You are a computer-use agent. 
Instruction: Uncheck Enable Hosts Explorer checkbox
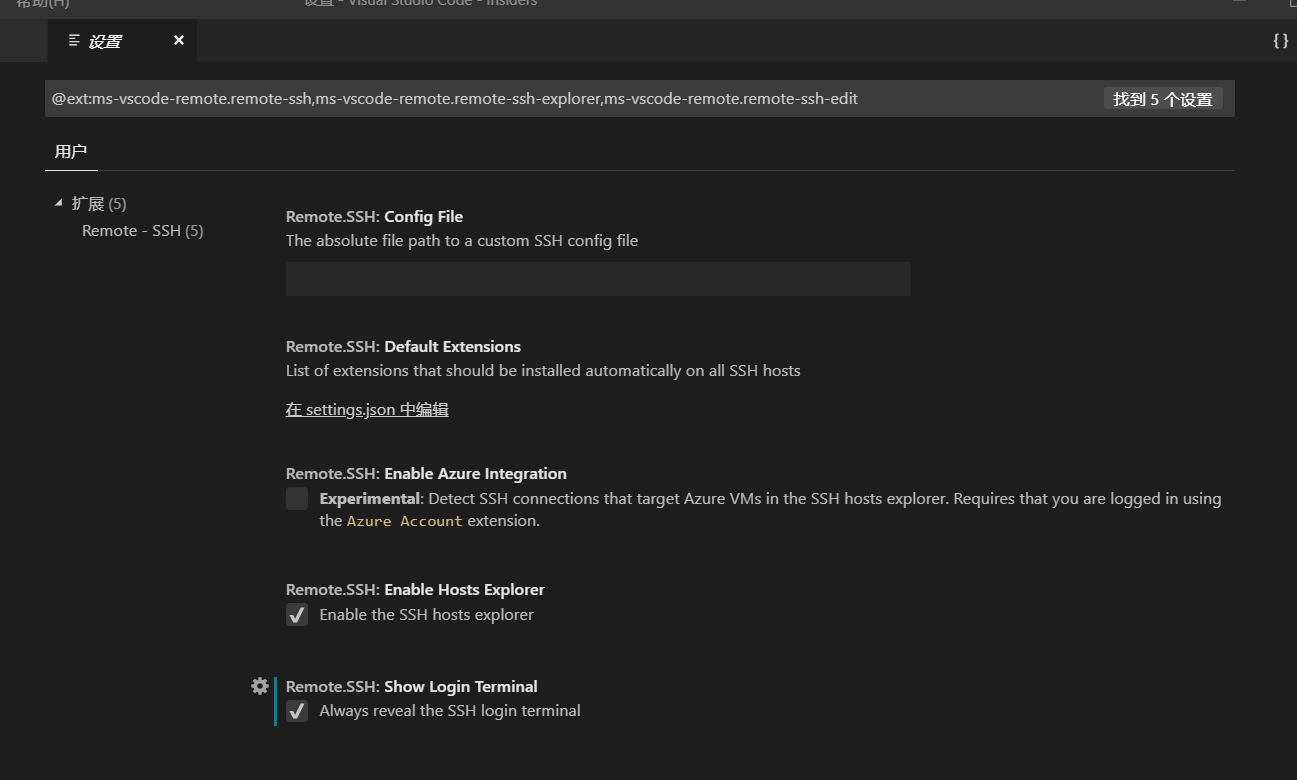pos(297,615)
